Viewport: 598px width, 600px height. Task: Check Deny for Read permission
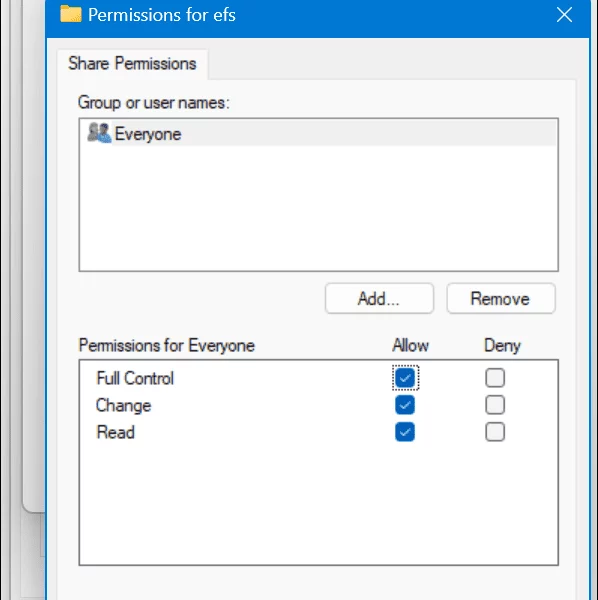tap(495, 432)
